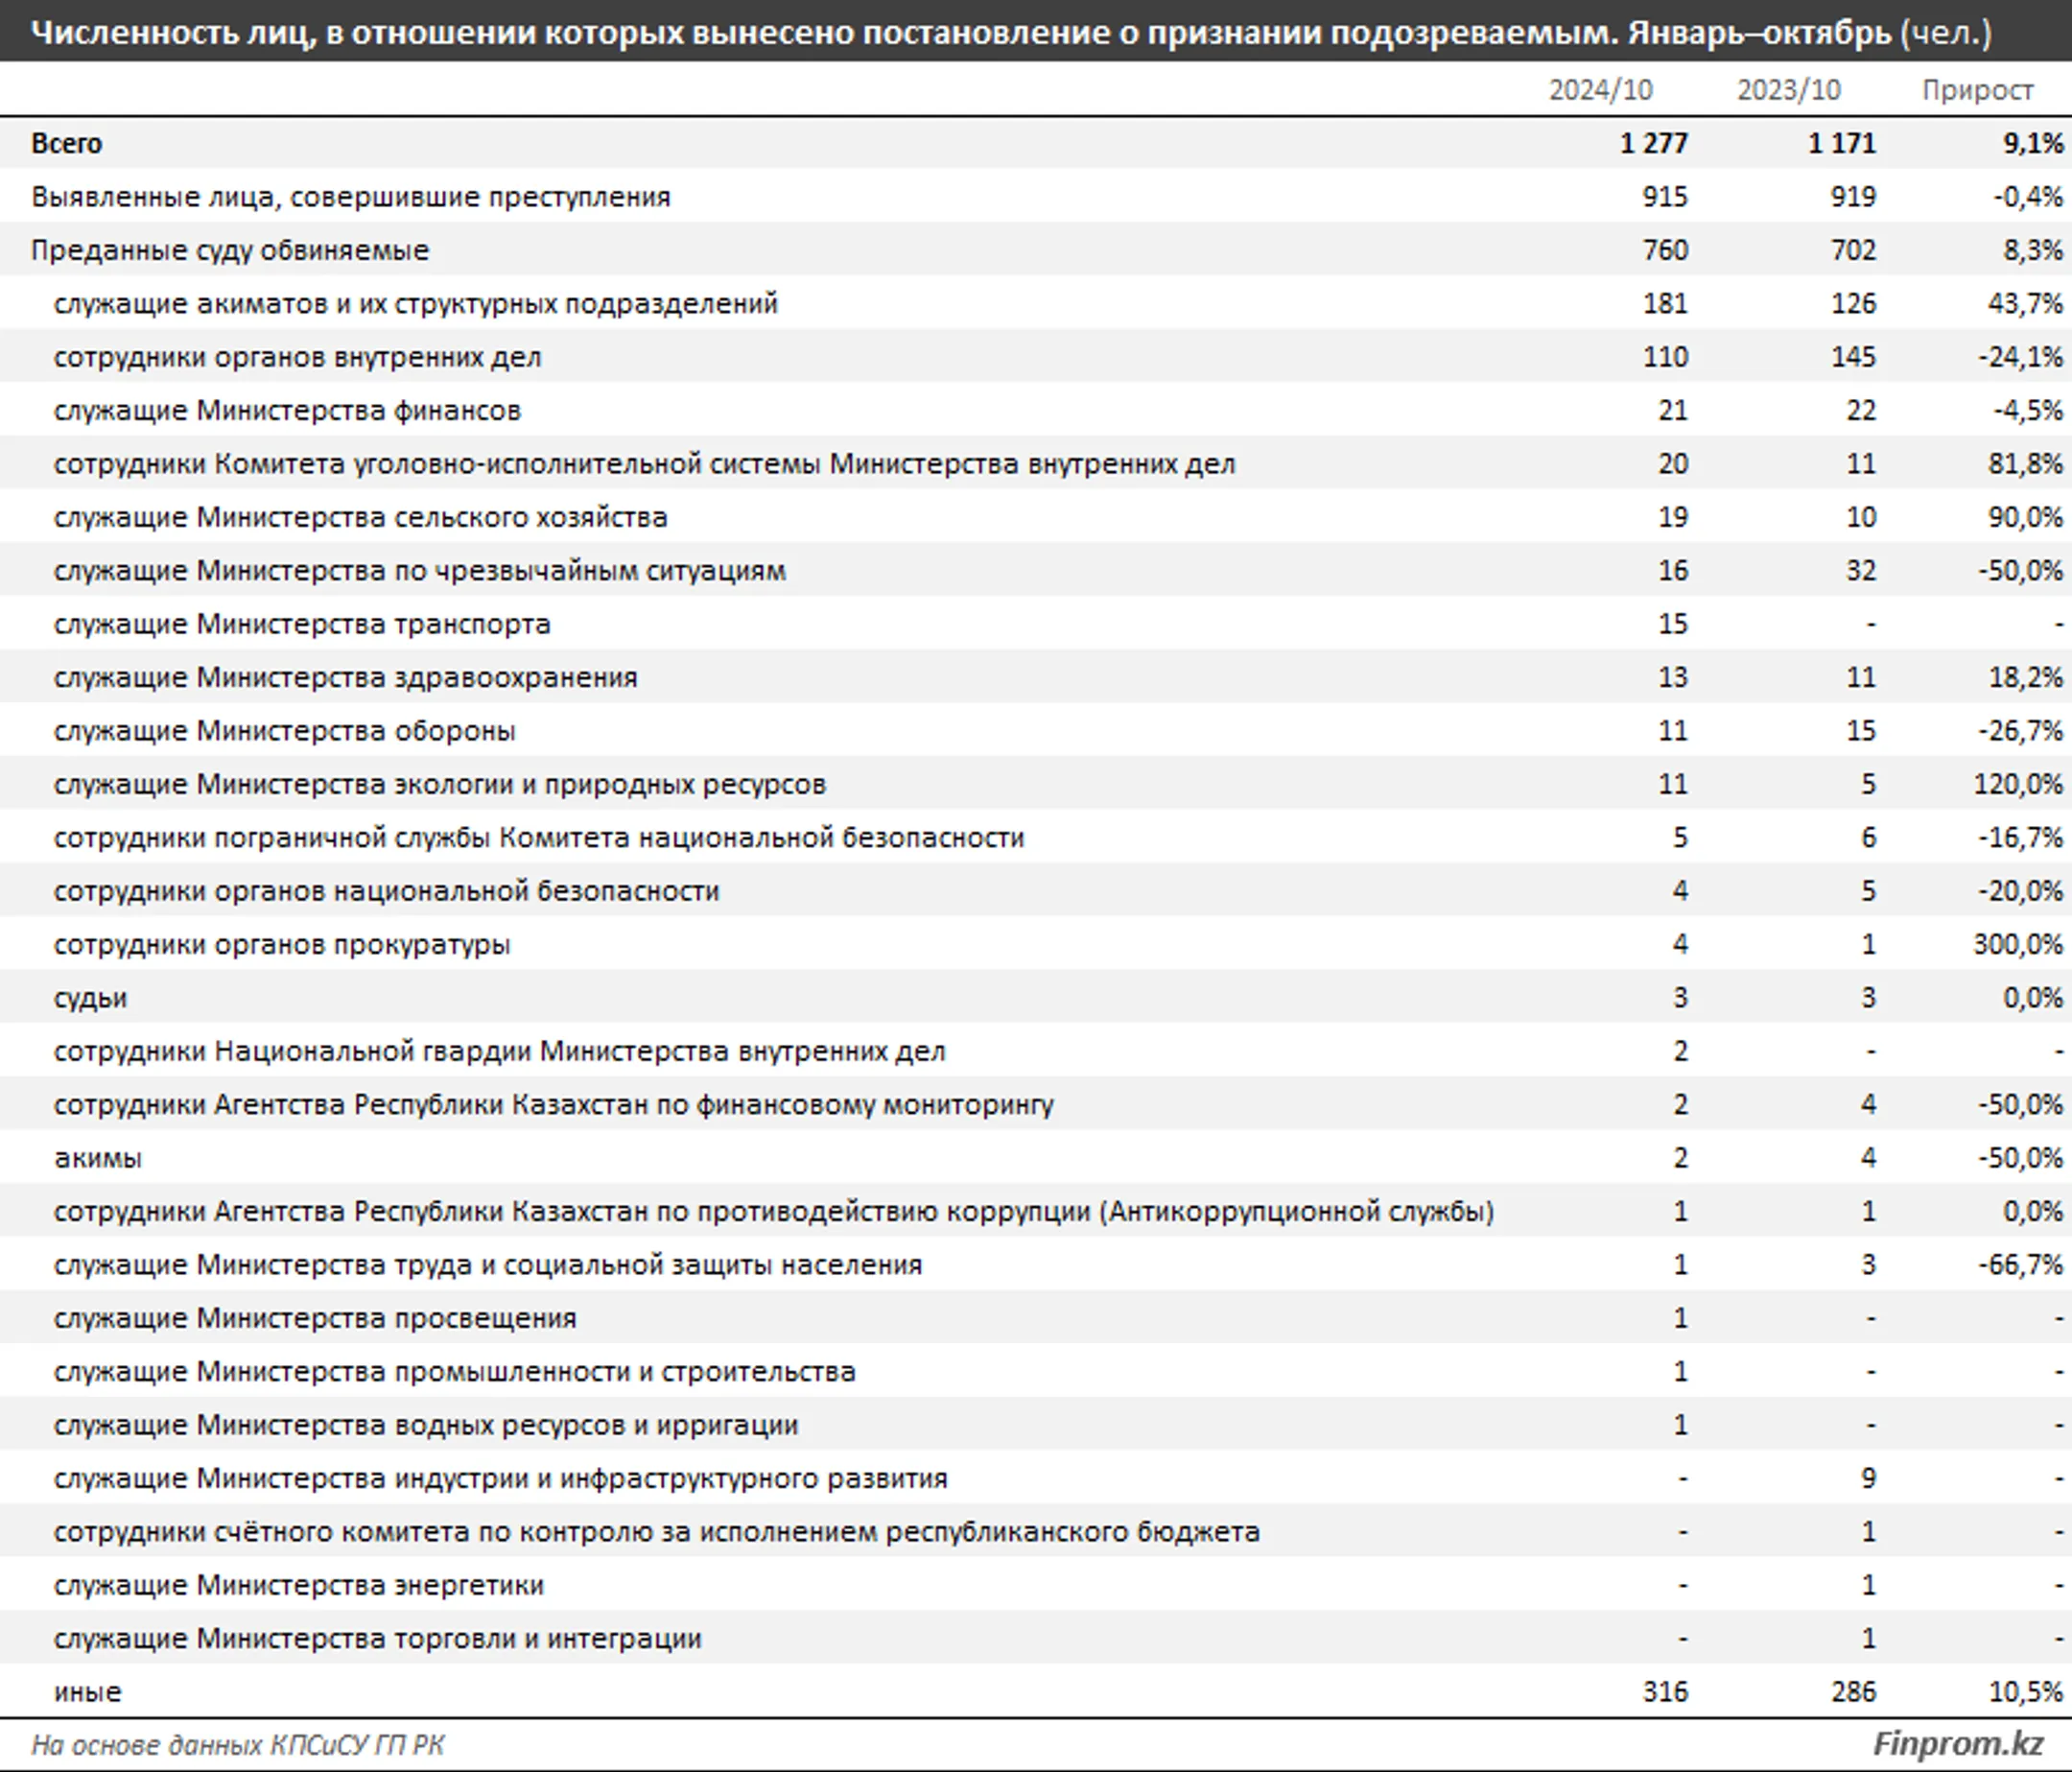
Task: Click the "43,7%" growth value
Action: click(x=2025, y=304)
